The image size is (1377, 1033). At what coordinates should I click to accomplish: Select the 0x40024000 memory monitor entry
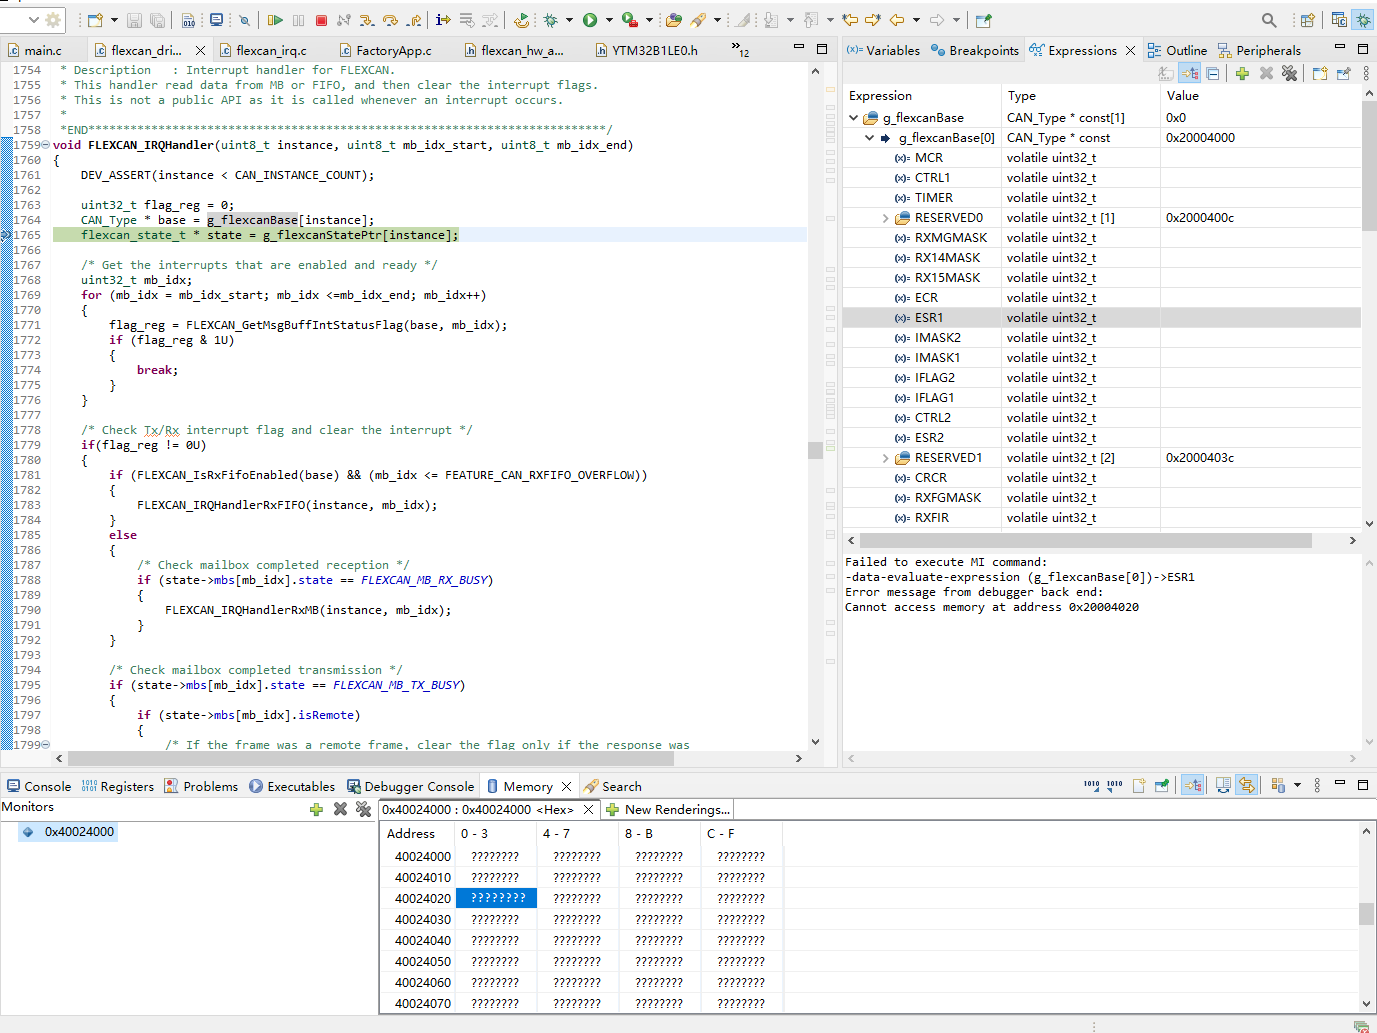[x=79, y=832]
